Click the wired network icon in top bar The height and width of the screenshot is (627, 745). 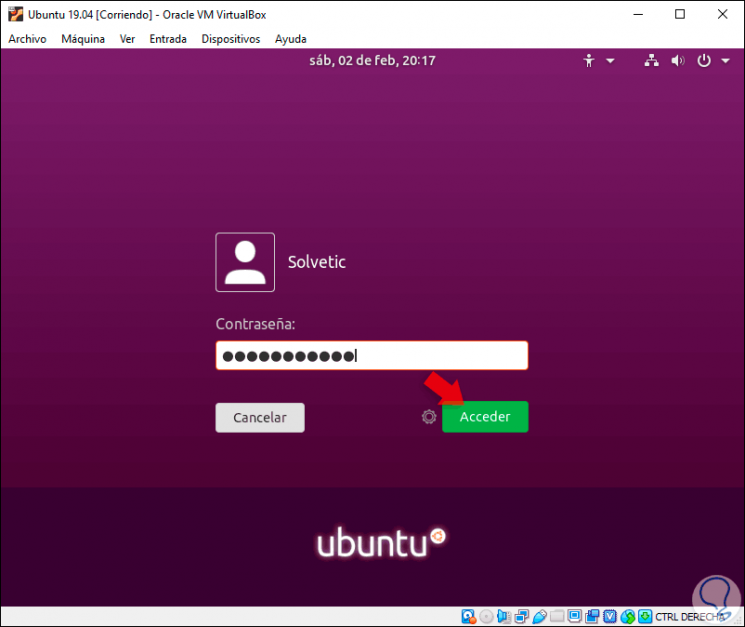point(651,61)
